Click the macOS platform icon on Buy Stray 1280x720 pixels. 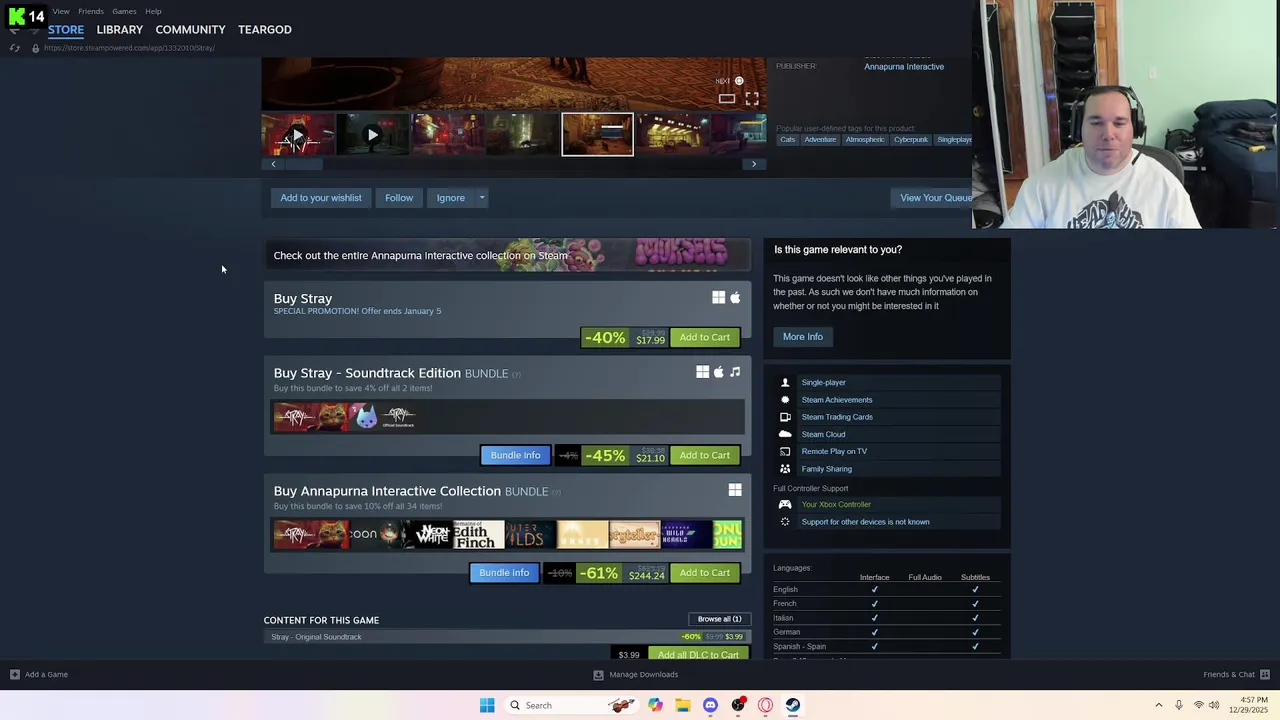click(735, 298)
